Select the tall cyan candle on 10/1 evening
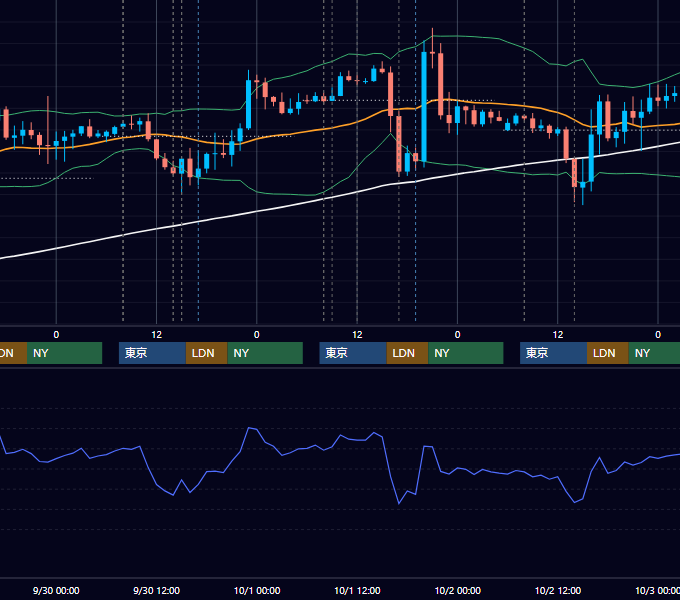 pos(424,106)
